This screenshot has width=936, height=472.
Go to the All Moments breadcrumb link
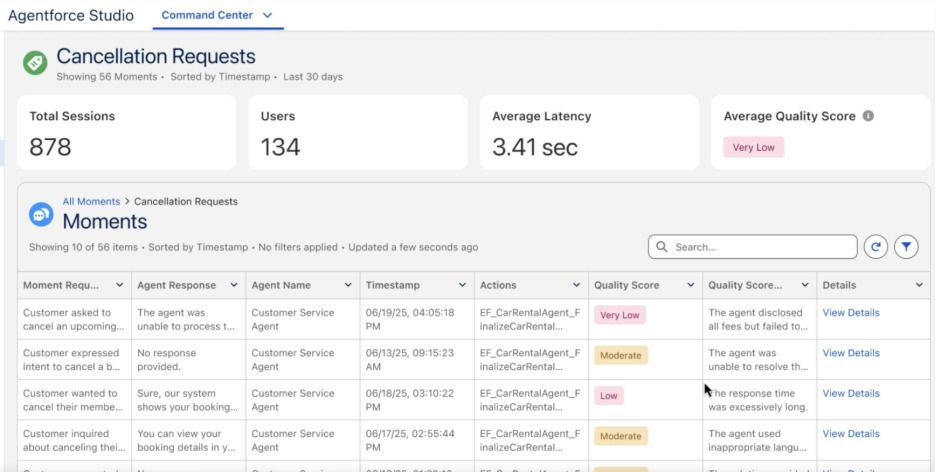[x=91, y=202]
